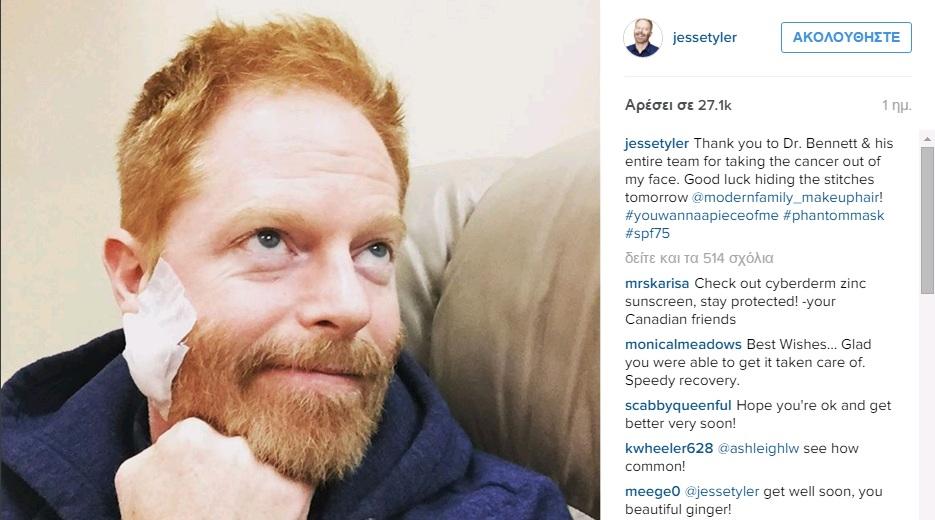Screen dimensions: 935x520
Task: View the Αρέσει σε 27.1k likes count
Action: tap(678, 105)
